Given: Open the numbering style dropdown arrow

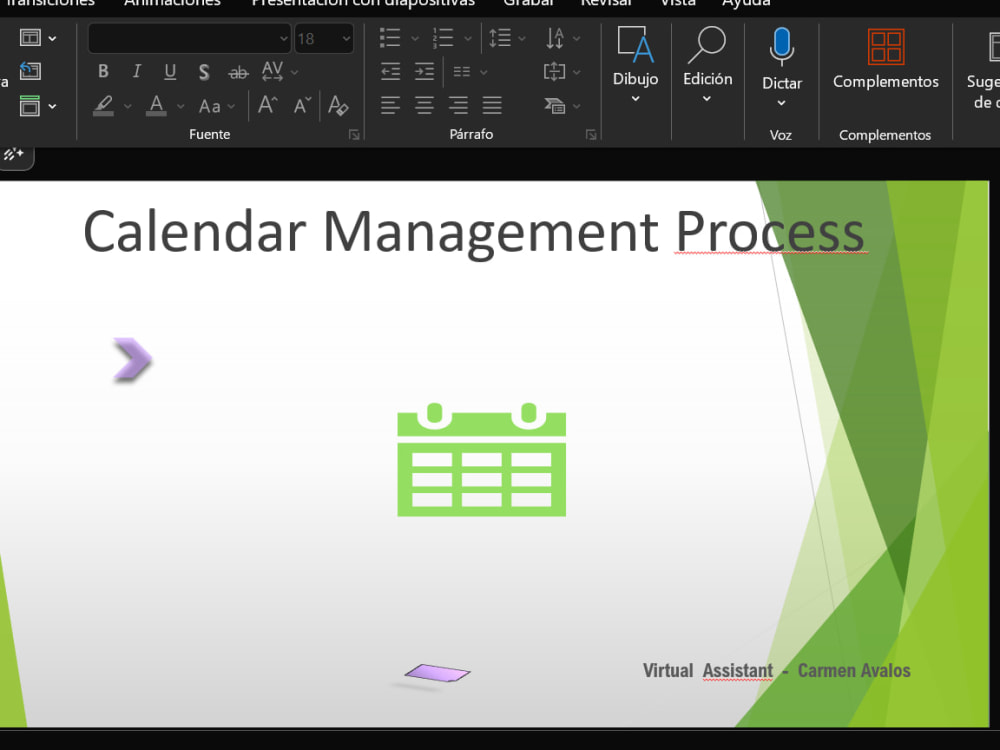Looking at the screenshot, I should click(467, 39).
